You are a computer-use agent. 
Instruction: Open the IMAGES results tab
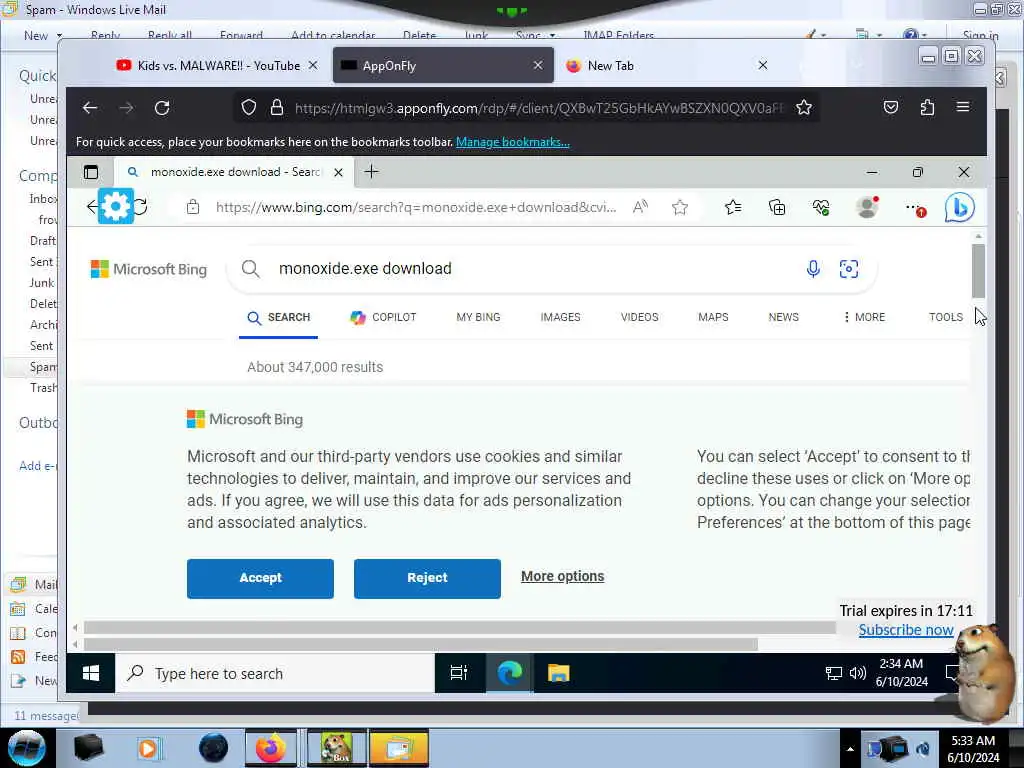pyautogui.click(x=560, y=317)
